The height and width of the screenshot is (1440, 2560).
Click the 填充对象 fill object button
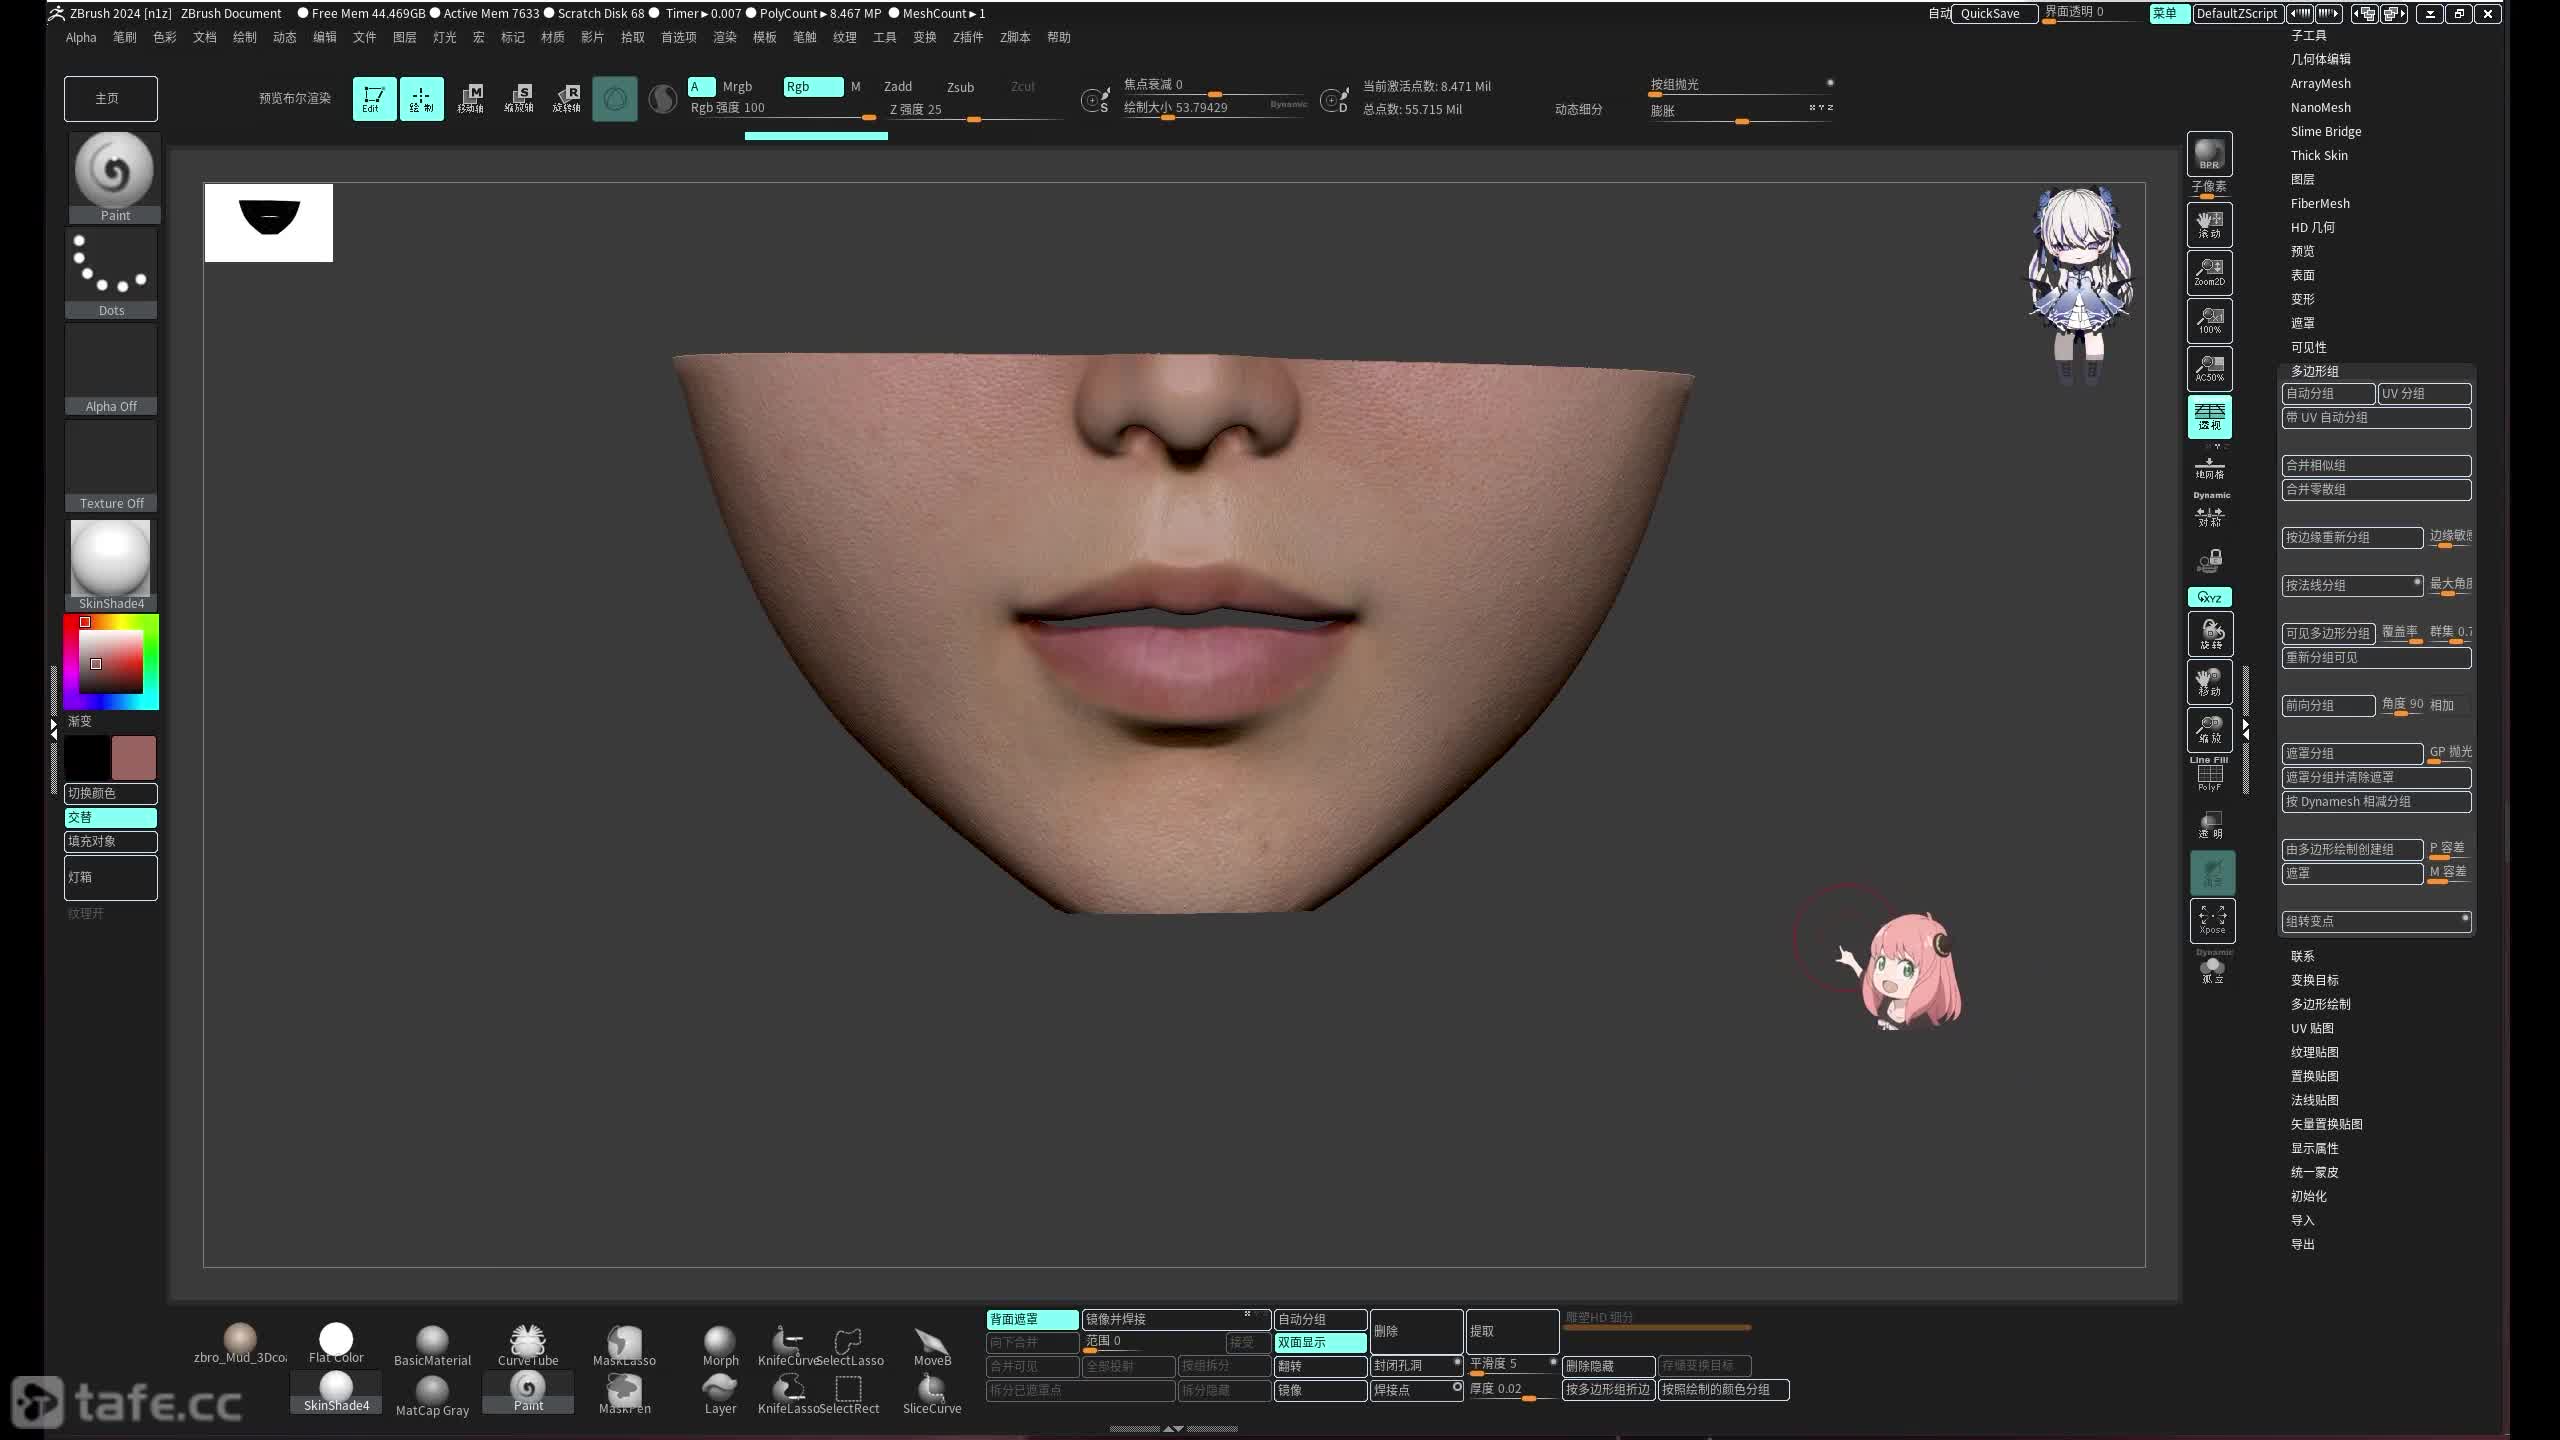(x=111, y=841)
